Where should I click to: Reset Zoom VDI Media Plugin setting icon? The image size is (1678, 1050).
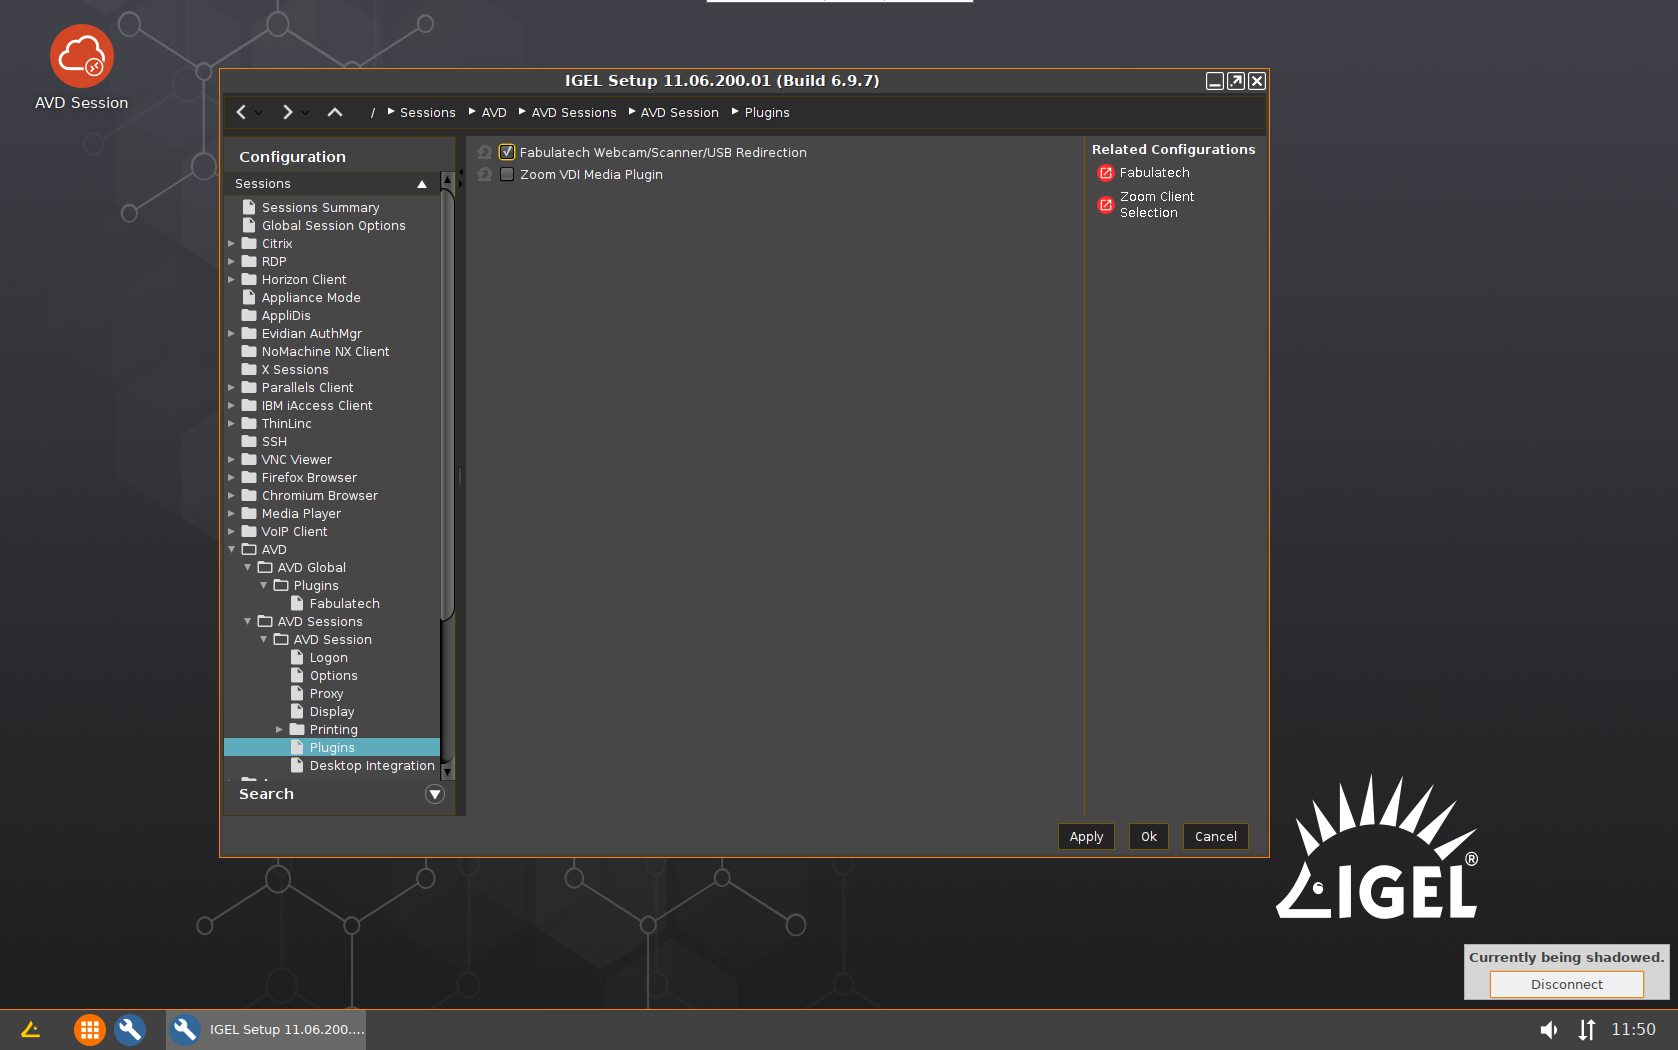pyautogui.click(x=484, y=174)
